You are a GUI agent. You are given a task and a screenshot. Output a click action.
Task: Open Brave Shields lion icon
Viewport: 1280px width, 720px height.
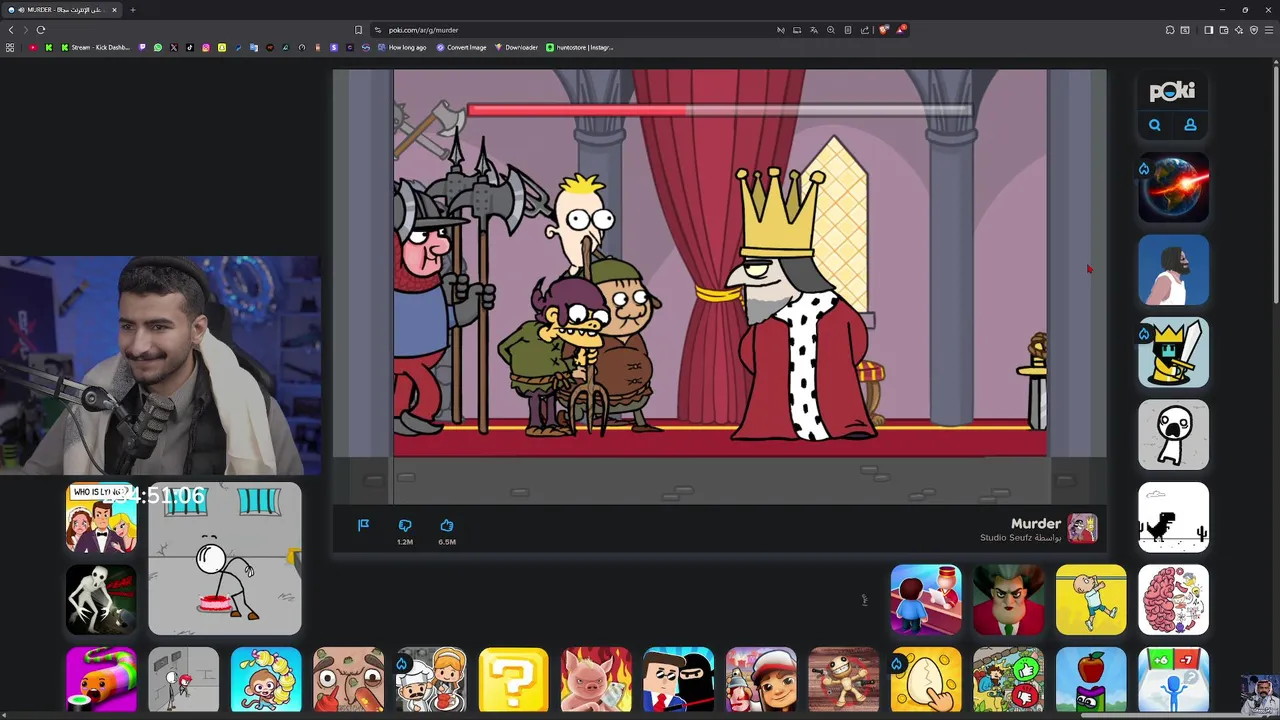(884, 30)
